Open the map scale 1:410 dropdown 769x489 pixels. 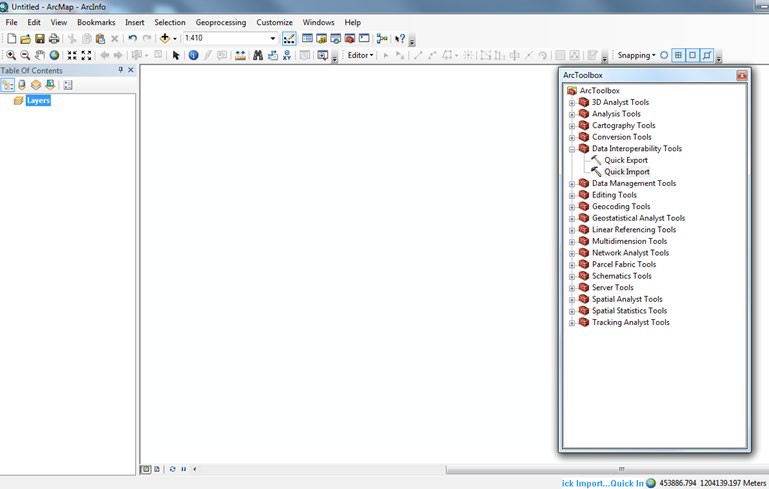273,38
